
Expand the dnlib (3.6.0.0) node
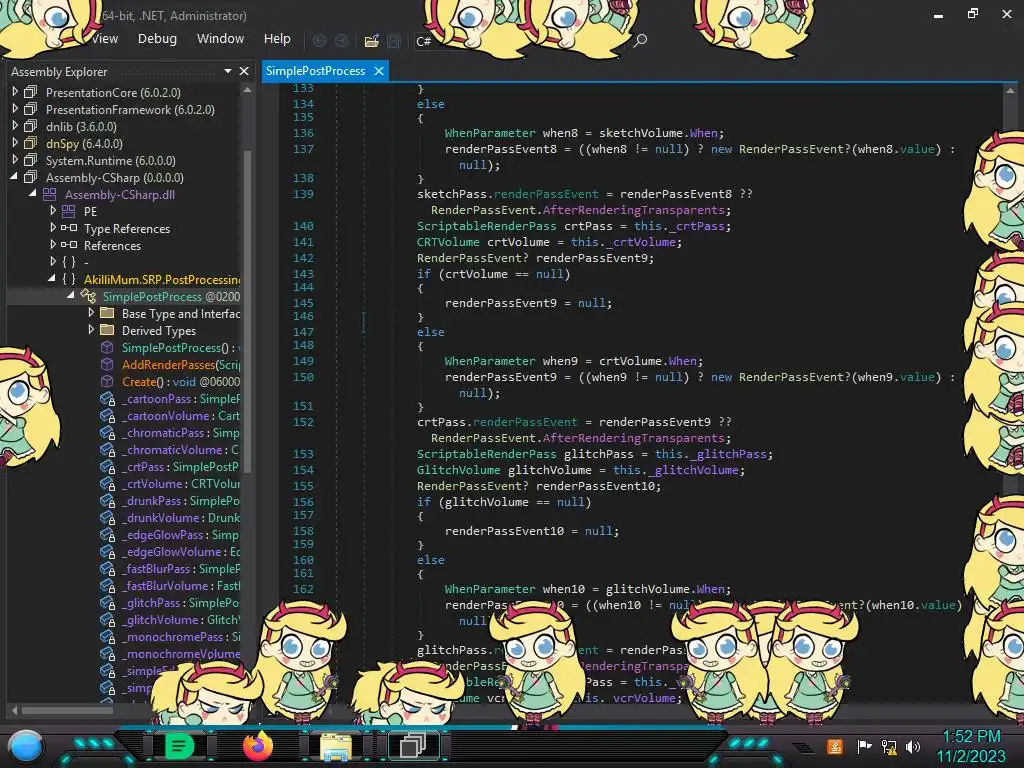click(x=15, y=126)
